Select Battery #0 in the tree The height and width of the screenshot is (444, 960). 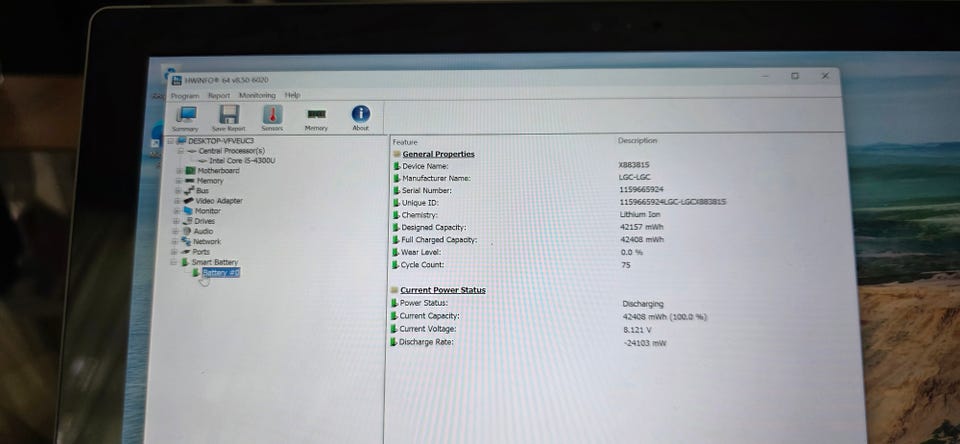coord(221,273)
